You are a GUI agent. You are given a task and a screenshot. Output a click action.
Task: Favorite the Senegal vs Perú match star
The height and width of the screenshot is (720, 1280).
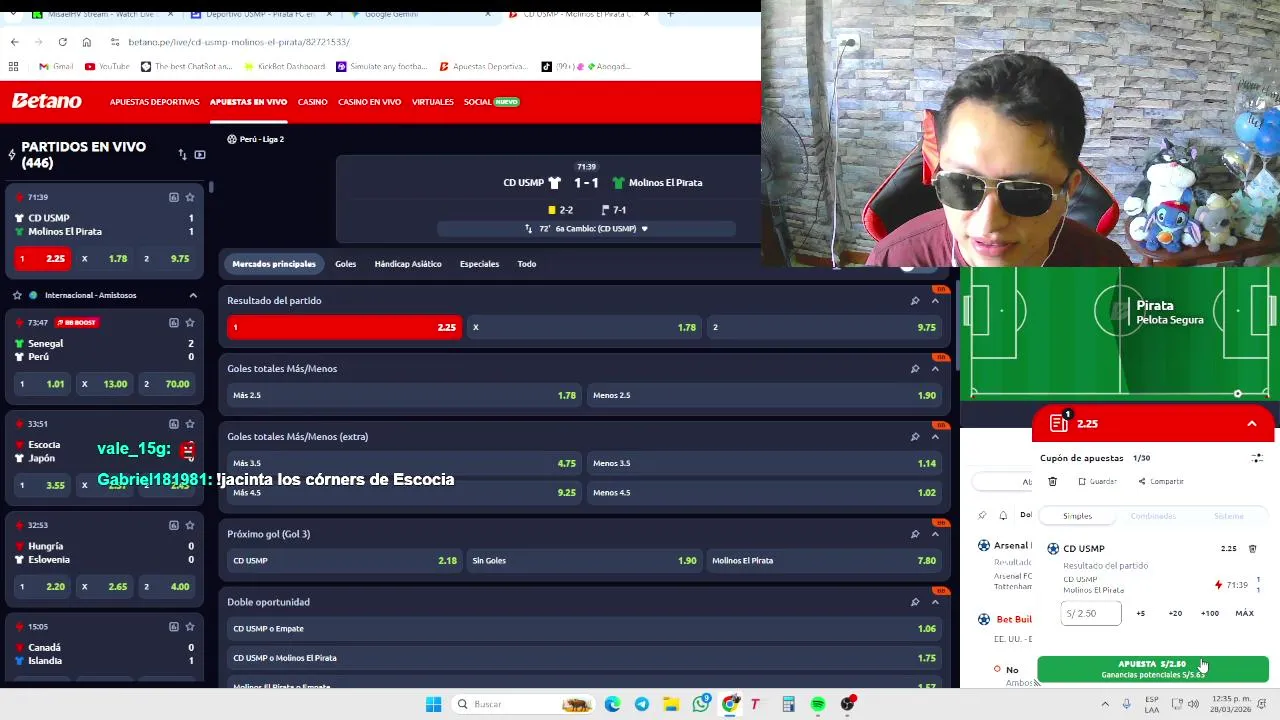190,322
